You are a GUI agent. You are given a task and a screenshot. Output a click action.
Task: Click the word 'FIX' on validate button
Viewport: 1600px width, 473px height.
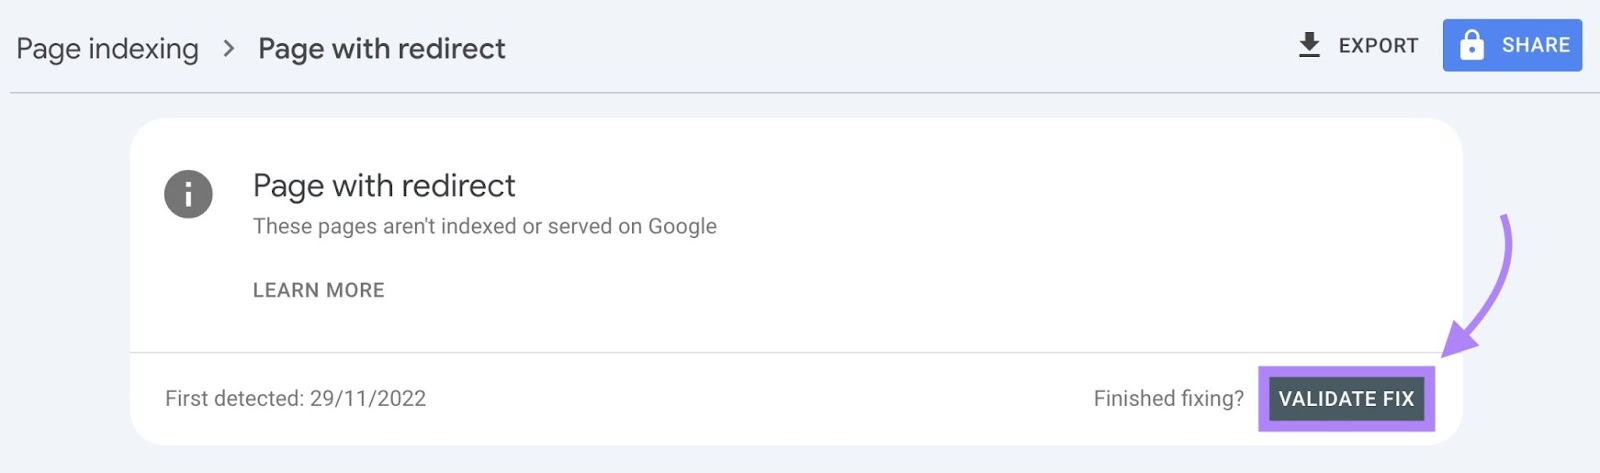coord(1398,398)
